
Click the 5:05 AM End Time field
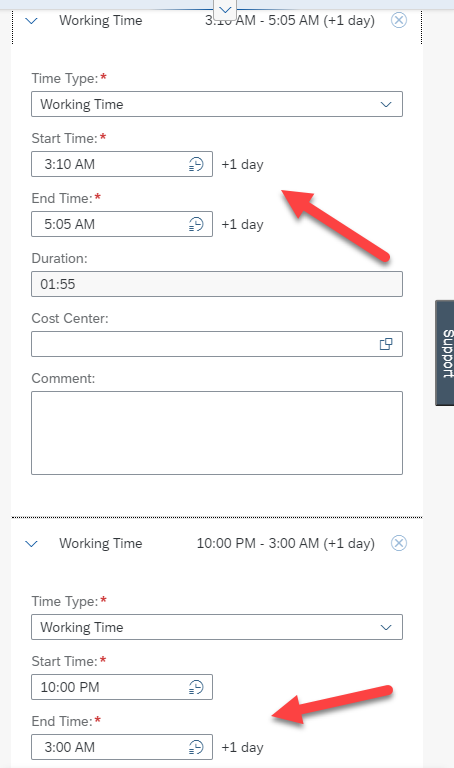pos(122,224)
